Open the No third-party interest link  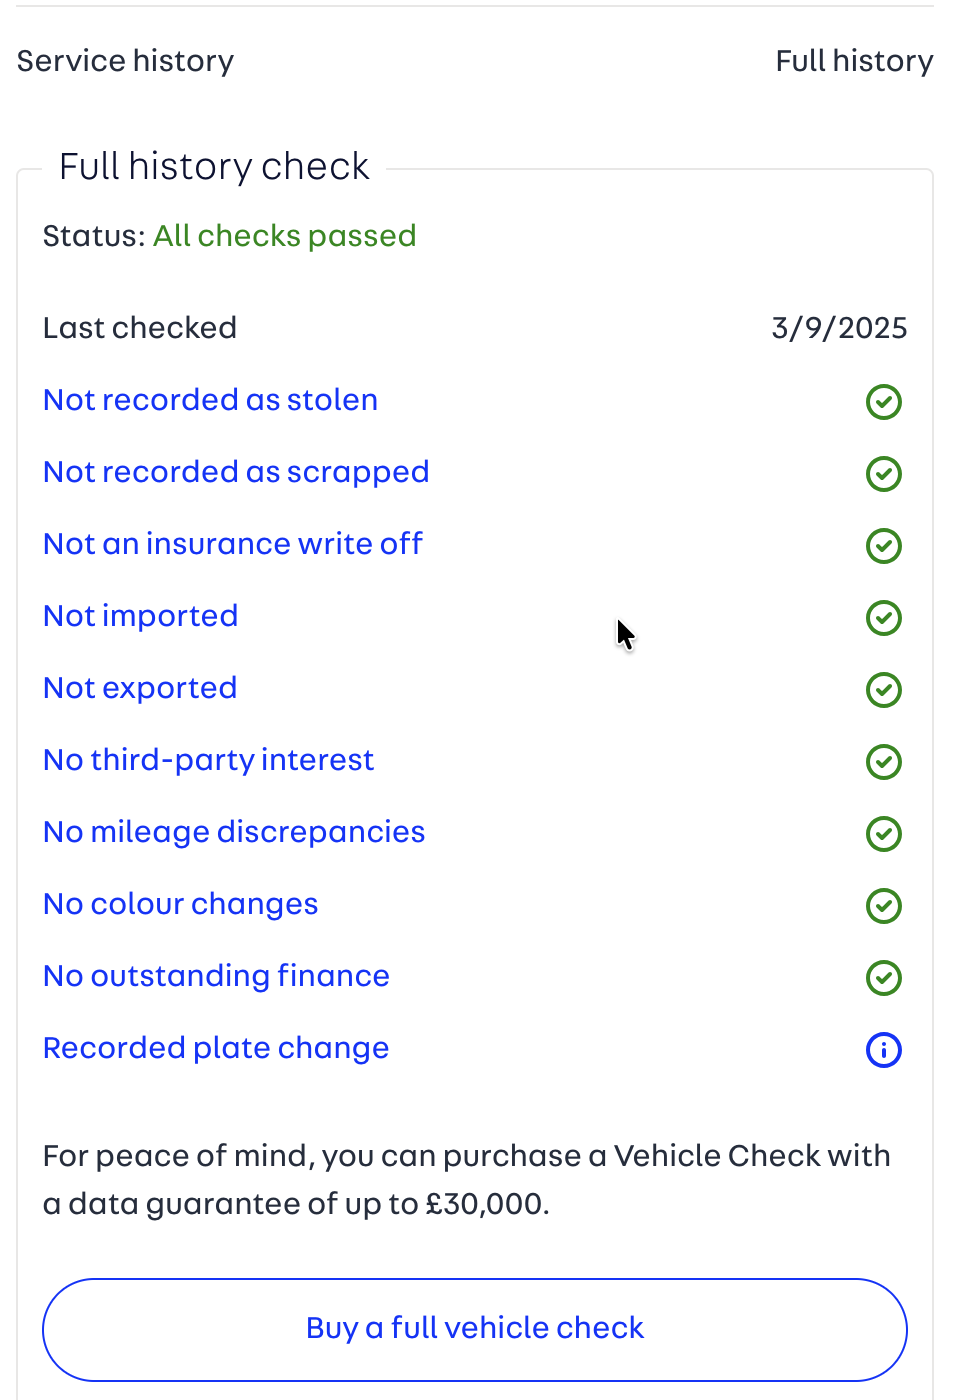click(209, 760)
